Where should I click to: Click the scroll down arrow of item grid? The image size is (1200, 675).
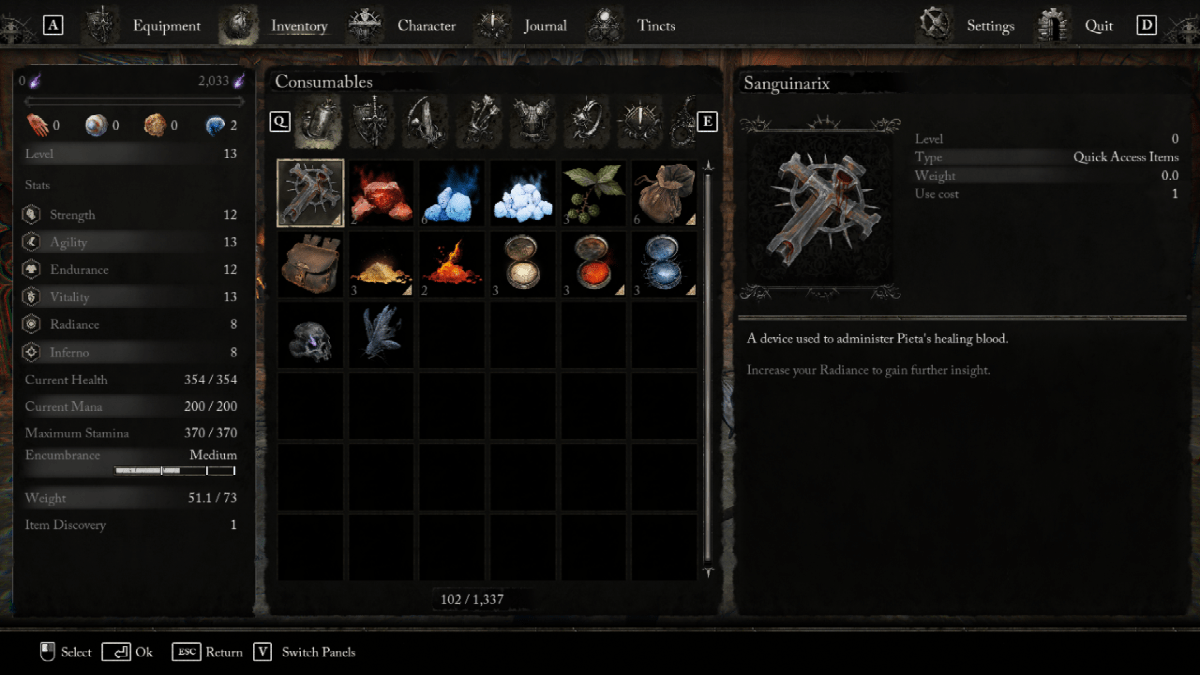[708, 572]
